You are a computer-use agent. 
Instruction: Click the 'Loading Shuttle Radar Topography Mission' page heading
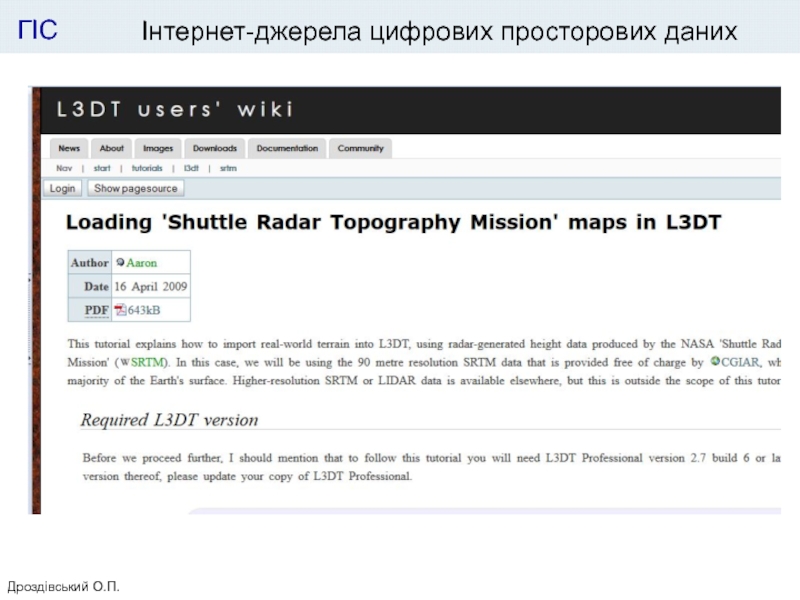coord(393,222)
